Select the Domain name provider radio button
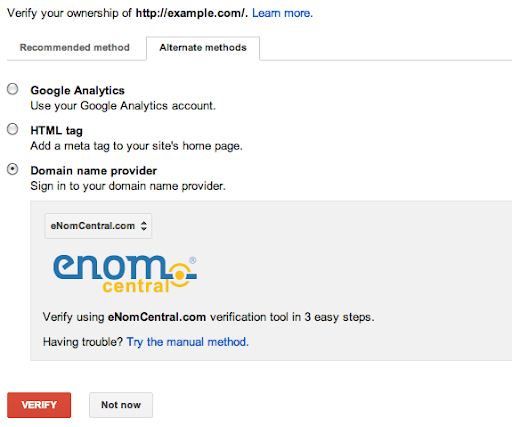The height and width of the screenshot is (427, 512). pos(13,169)
